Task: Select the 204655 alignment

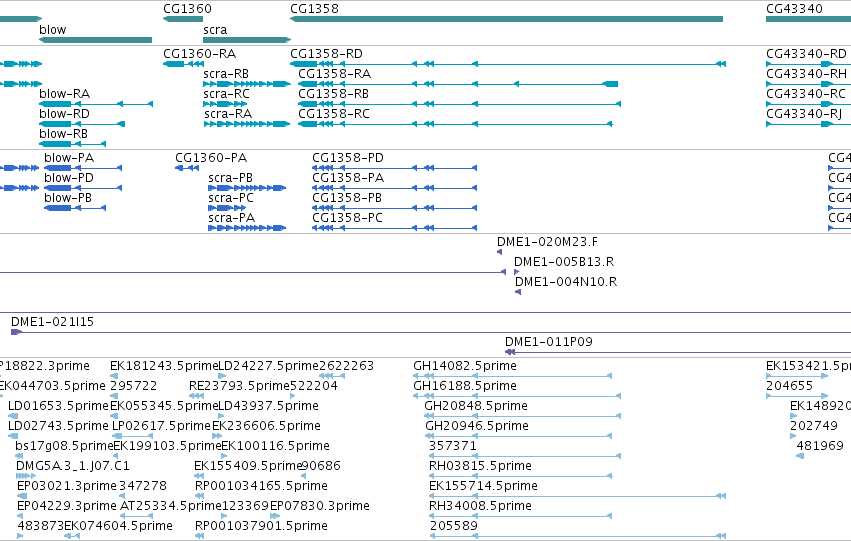Action: pyautogui.click(x=797, y=396)
